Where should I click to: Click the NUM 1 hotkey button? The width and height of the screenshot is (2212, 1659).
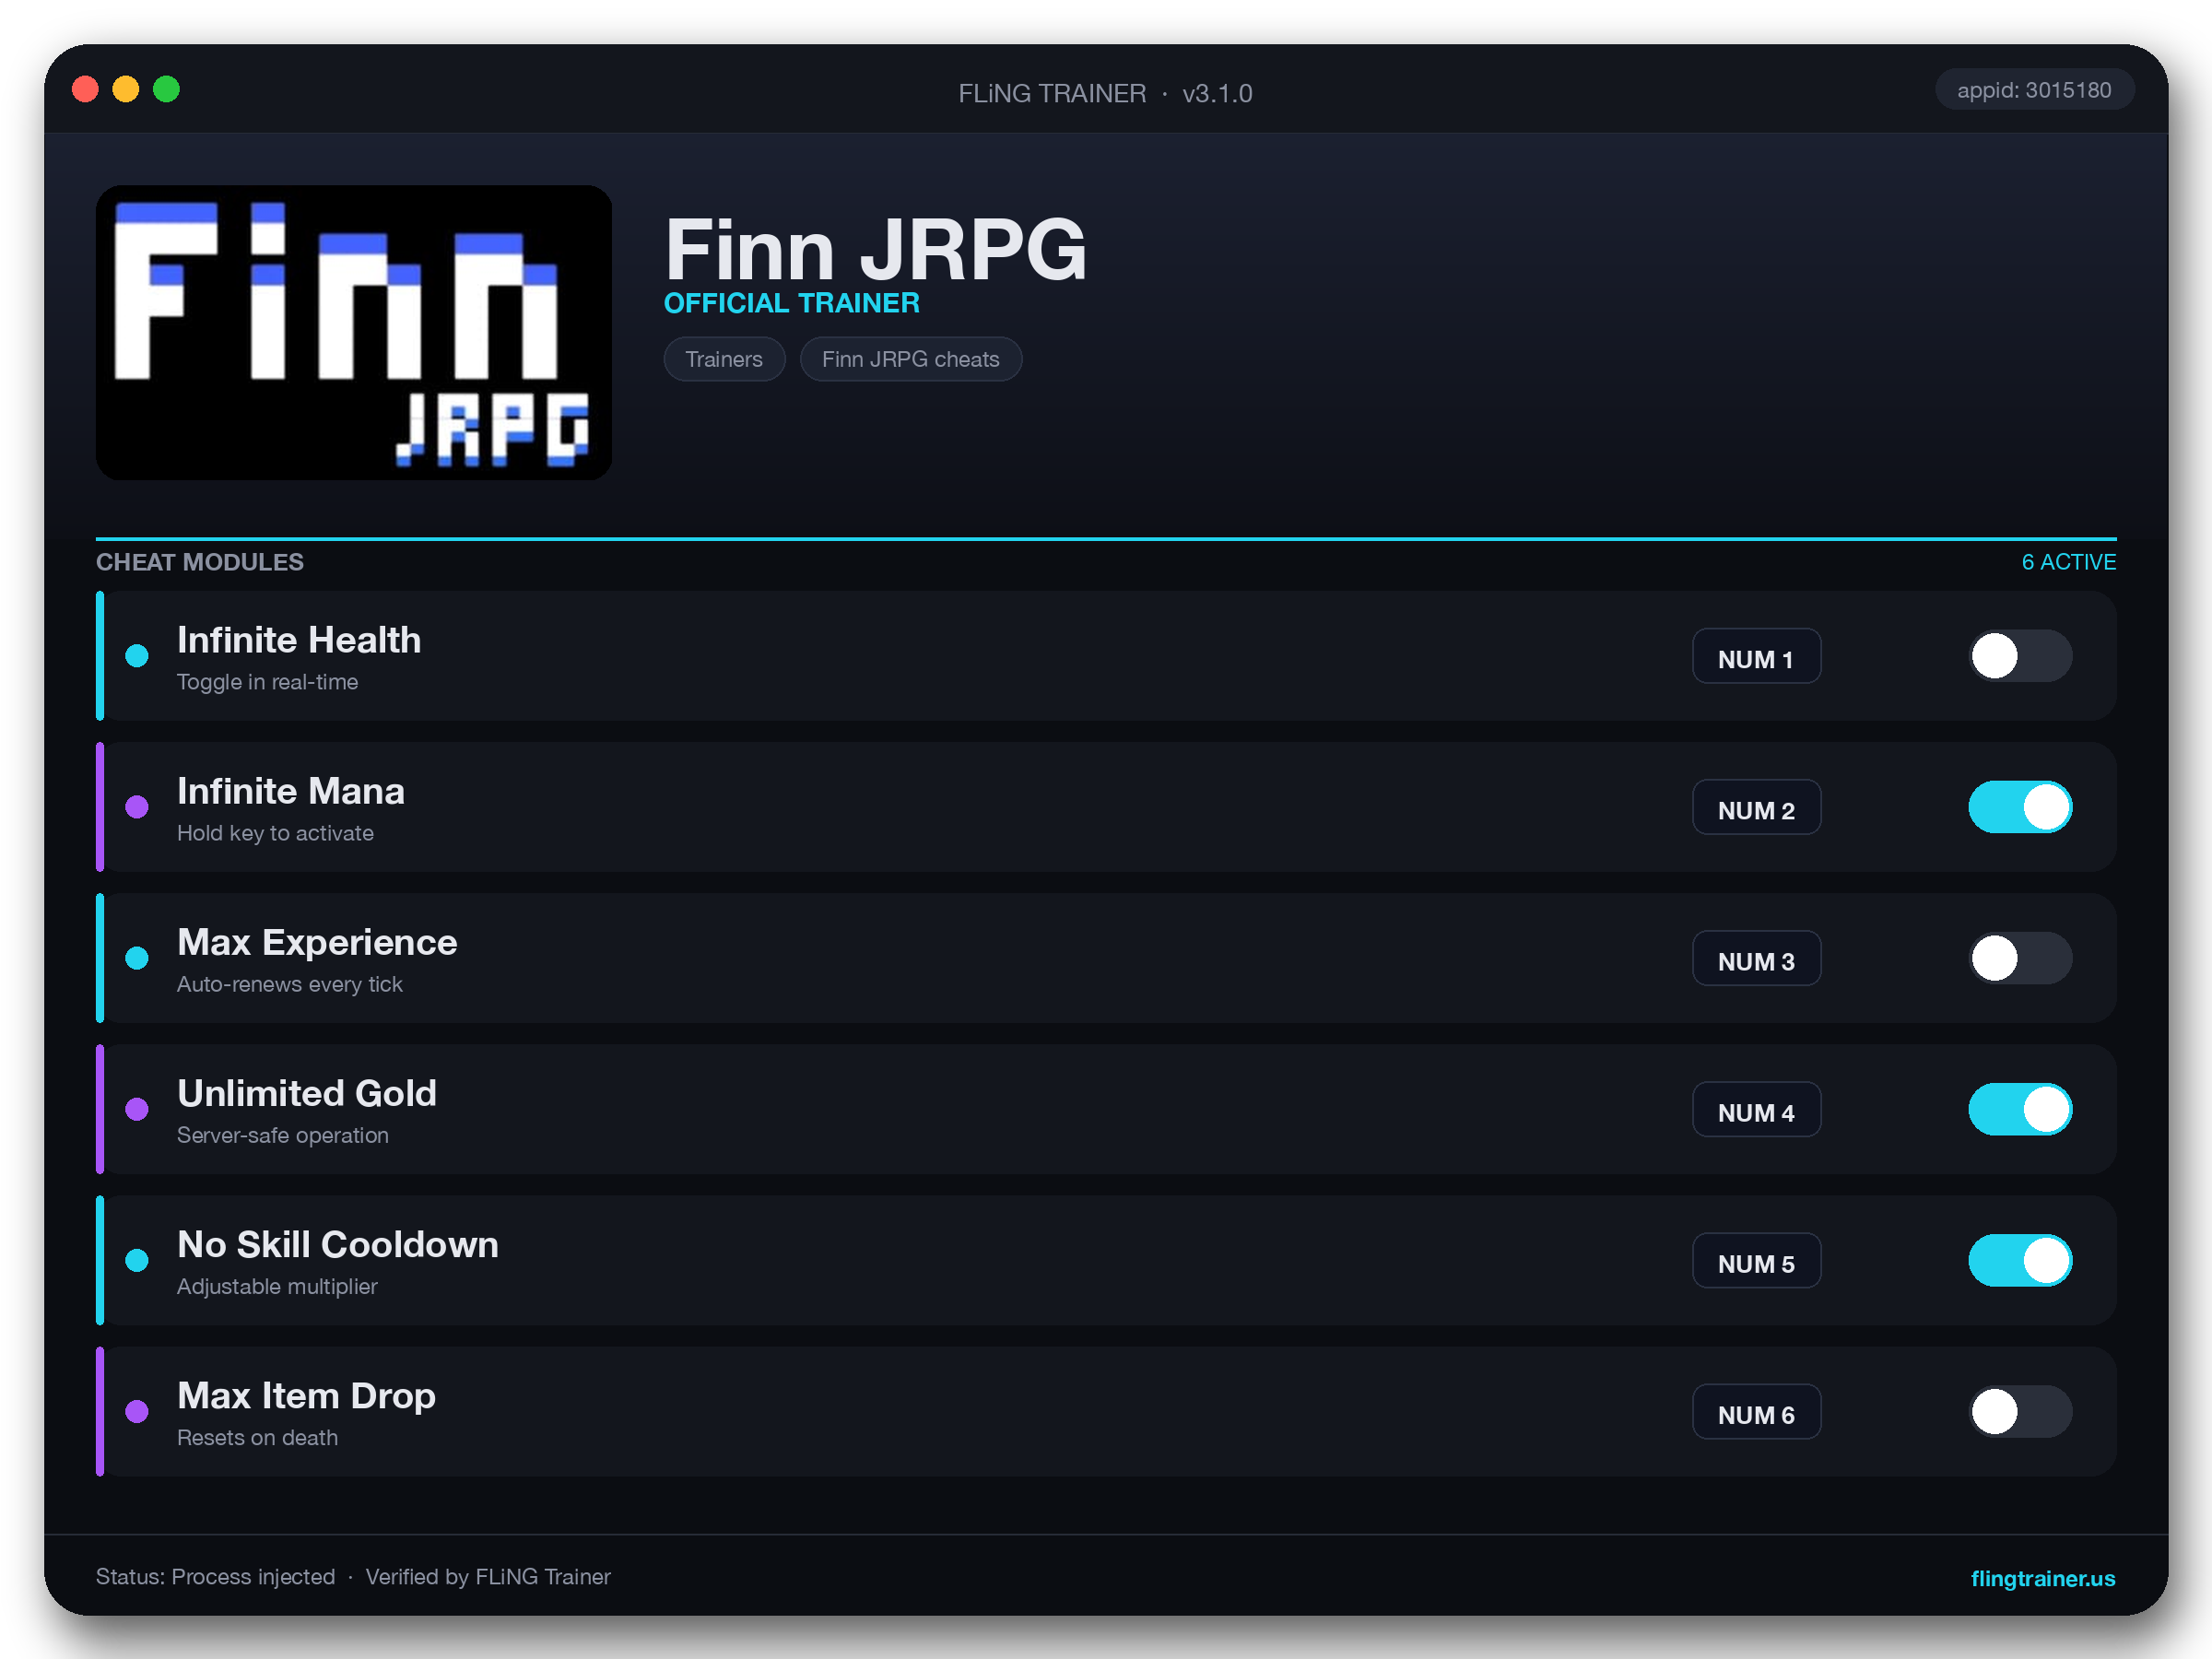click(1756, 657)
